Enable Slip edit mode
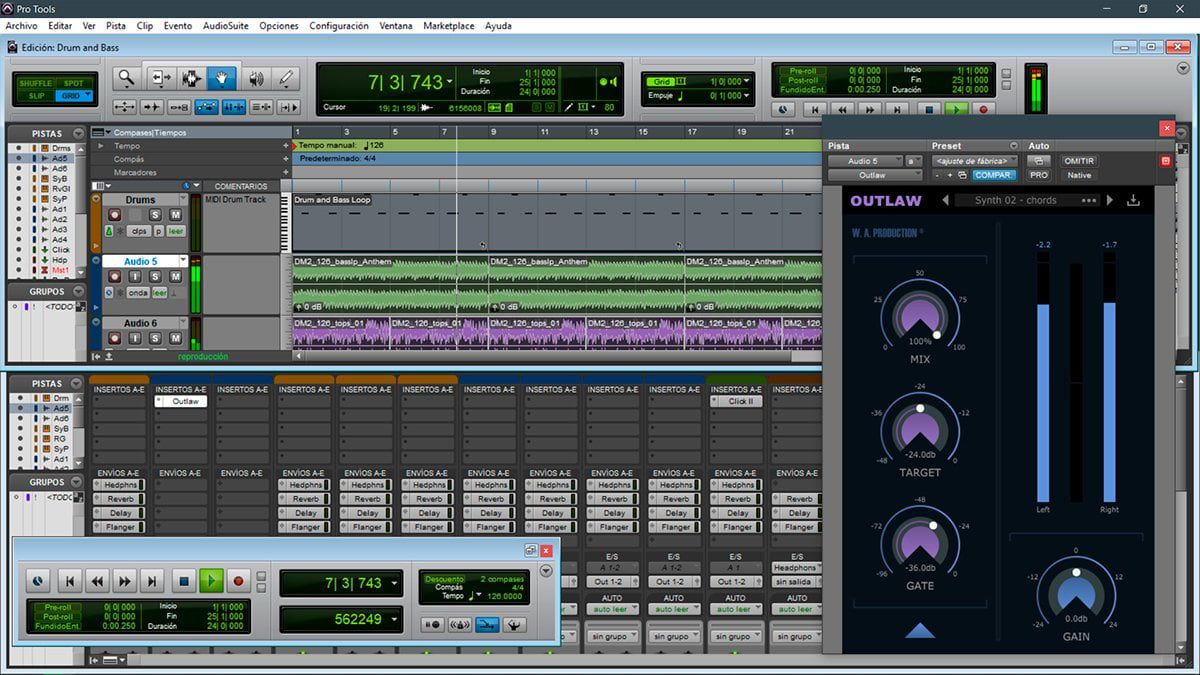 37,96
